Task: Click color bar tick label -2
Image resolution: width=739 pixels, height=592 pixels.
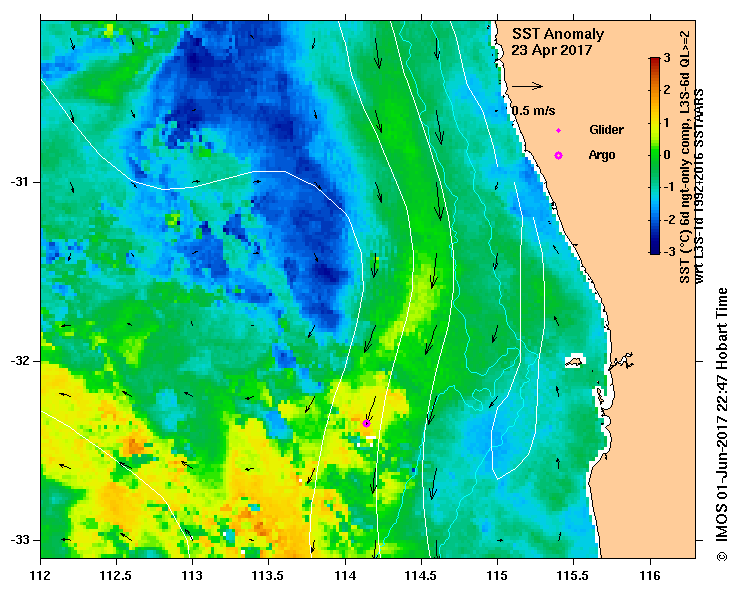Action: (669, 219)
